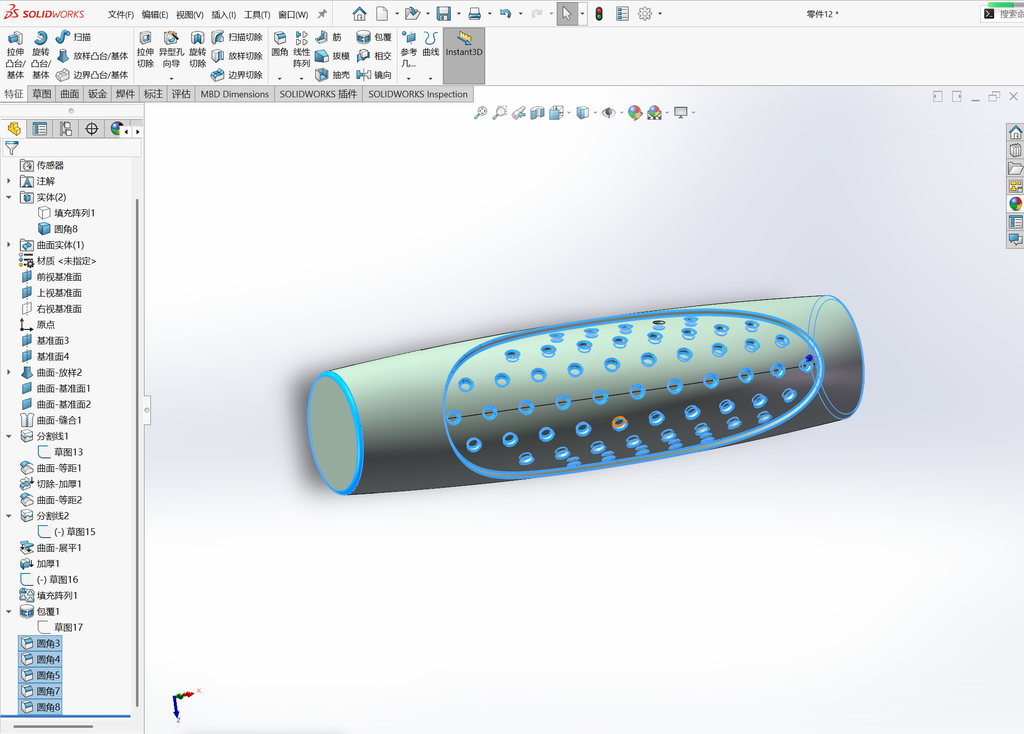1024x734 pixels.
Task: Open the Hole Wizard (异型孔向导)
Action: point(171,50)
